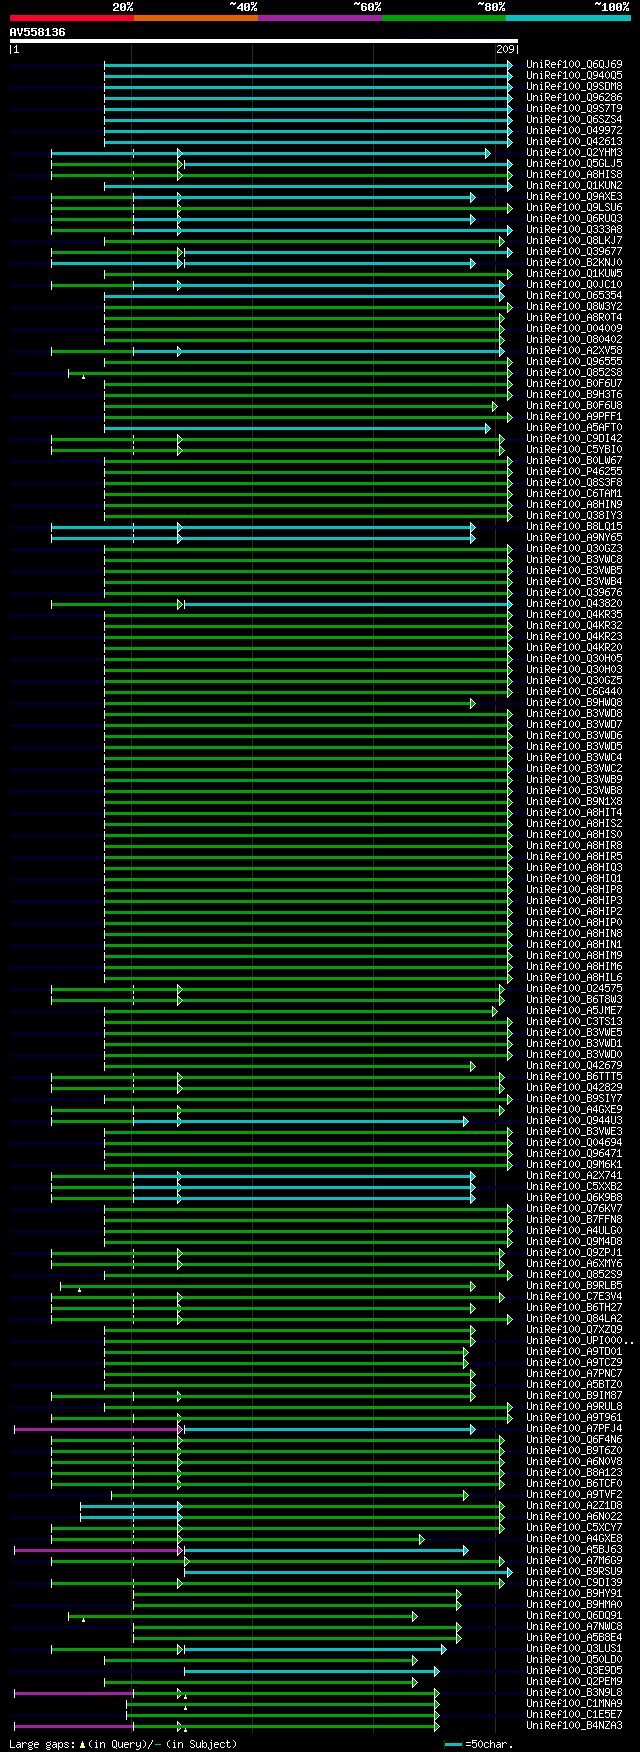640x1752 pixels.
Task: Open hit UniRef100_A9TVF2
Action: click(574, 1494)
